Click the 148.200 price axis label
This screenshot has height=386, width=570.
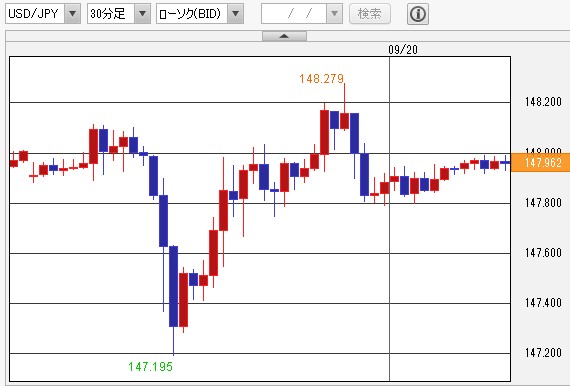(543, 102)
